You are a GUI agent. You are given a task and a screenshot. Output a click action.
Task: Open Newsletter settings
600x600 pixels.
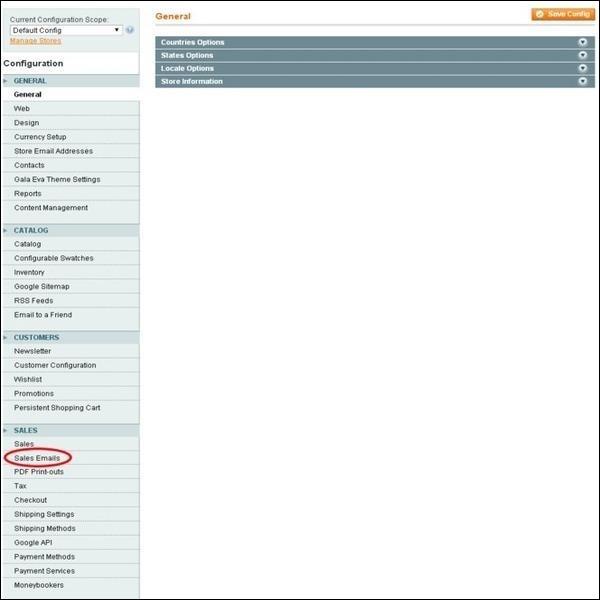pos(32,351)
